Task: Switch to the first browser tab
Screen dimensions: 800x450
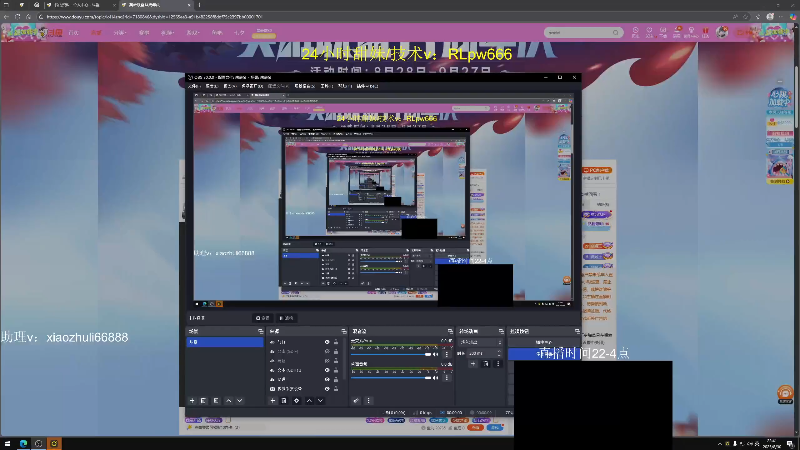Action: pos(80,5)
